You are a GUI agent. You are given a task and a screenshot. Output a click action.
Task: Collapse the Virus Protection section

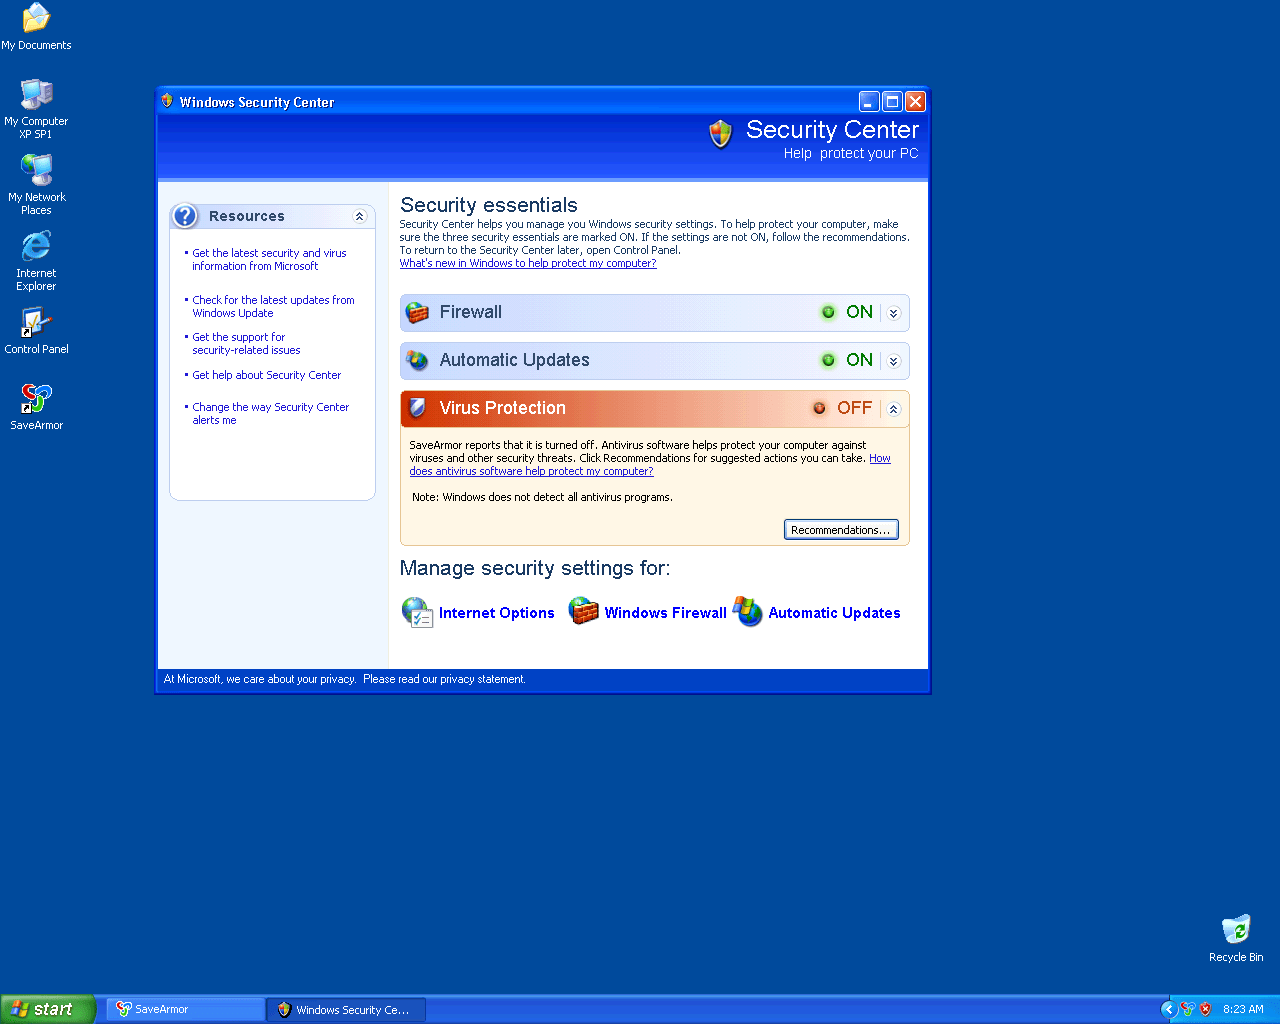coord(894,409)
